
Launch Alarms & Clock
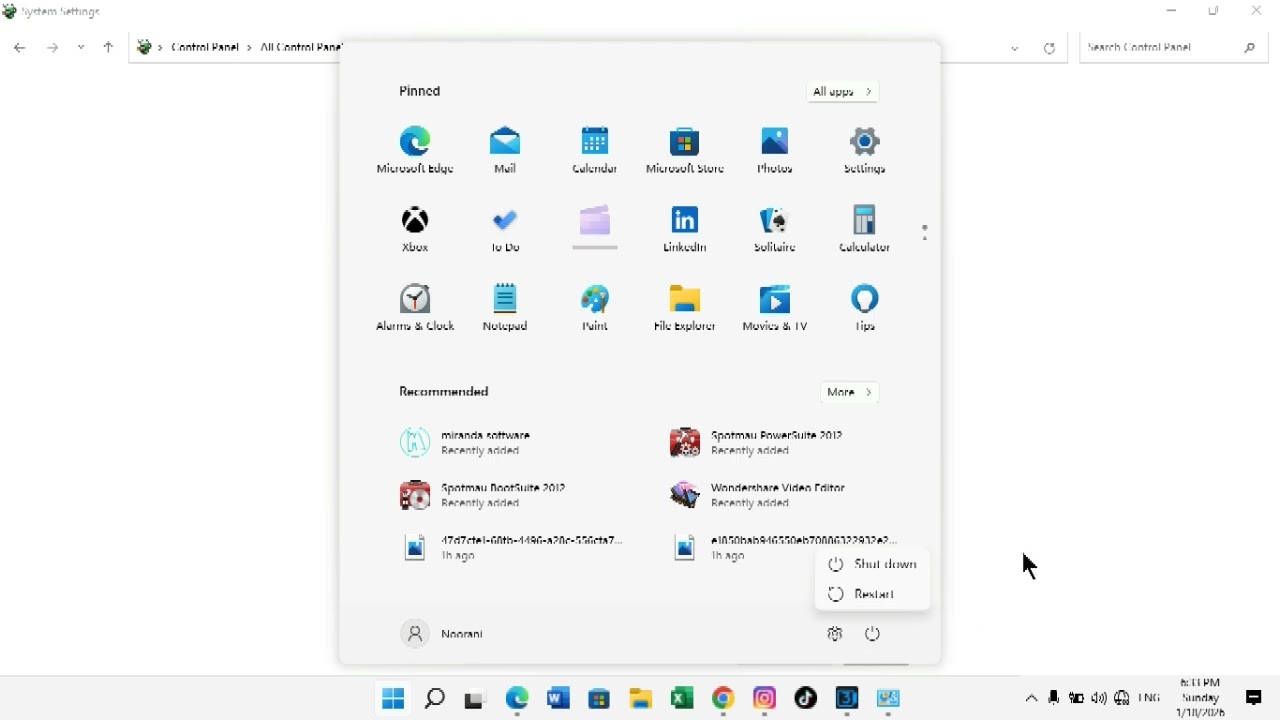[415, 308]
